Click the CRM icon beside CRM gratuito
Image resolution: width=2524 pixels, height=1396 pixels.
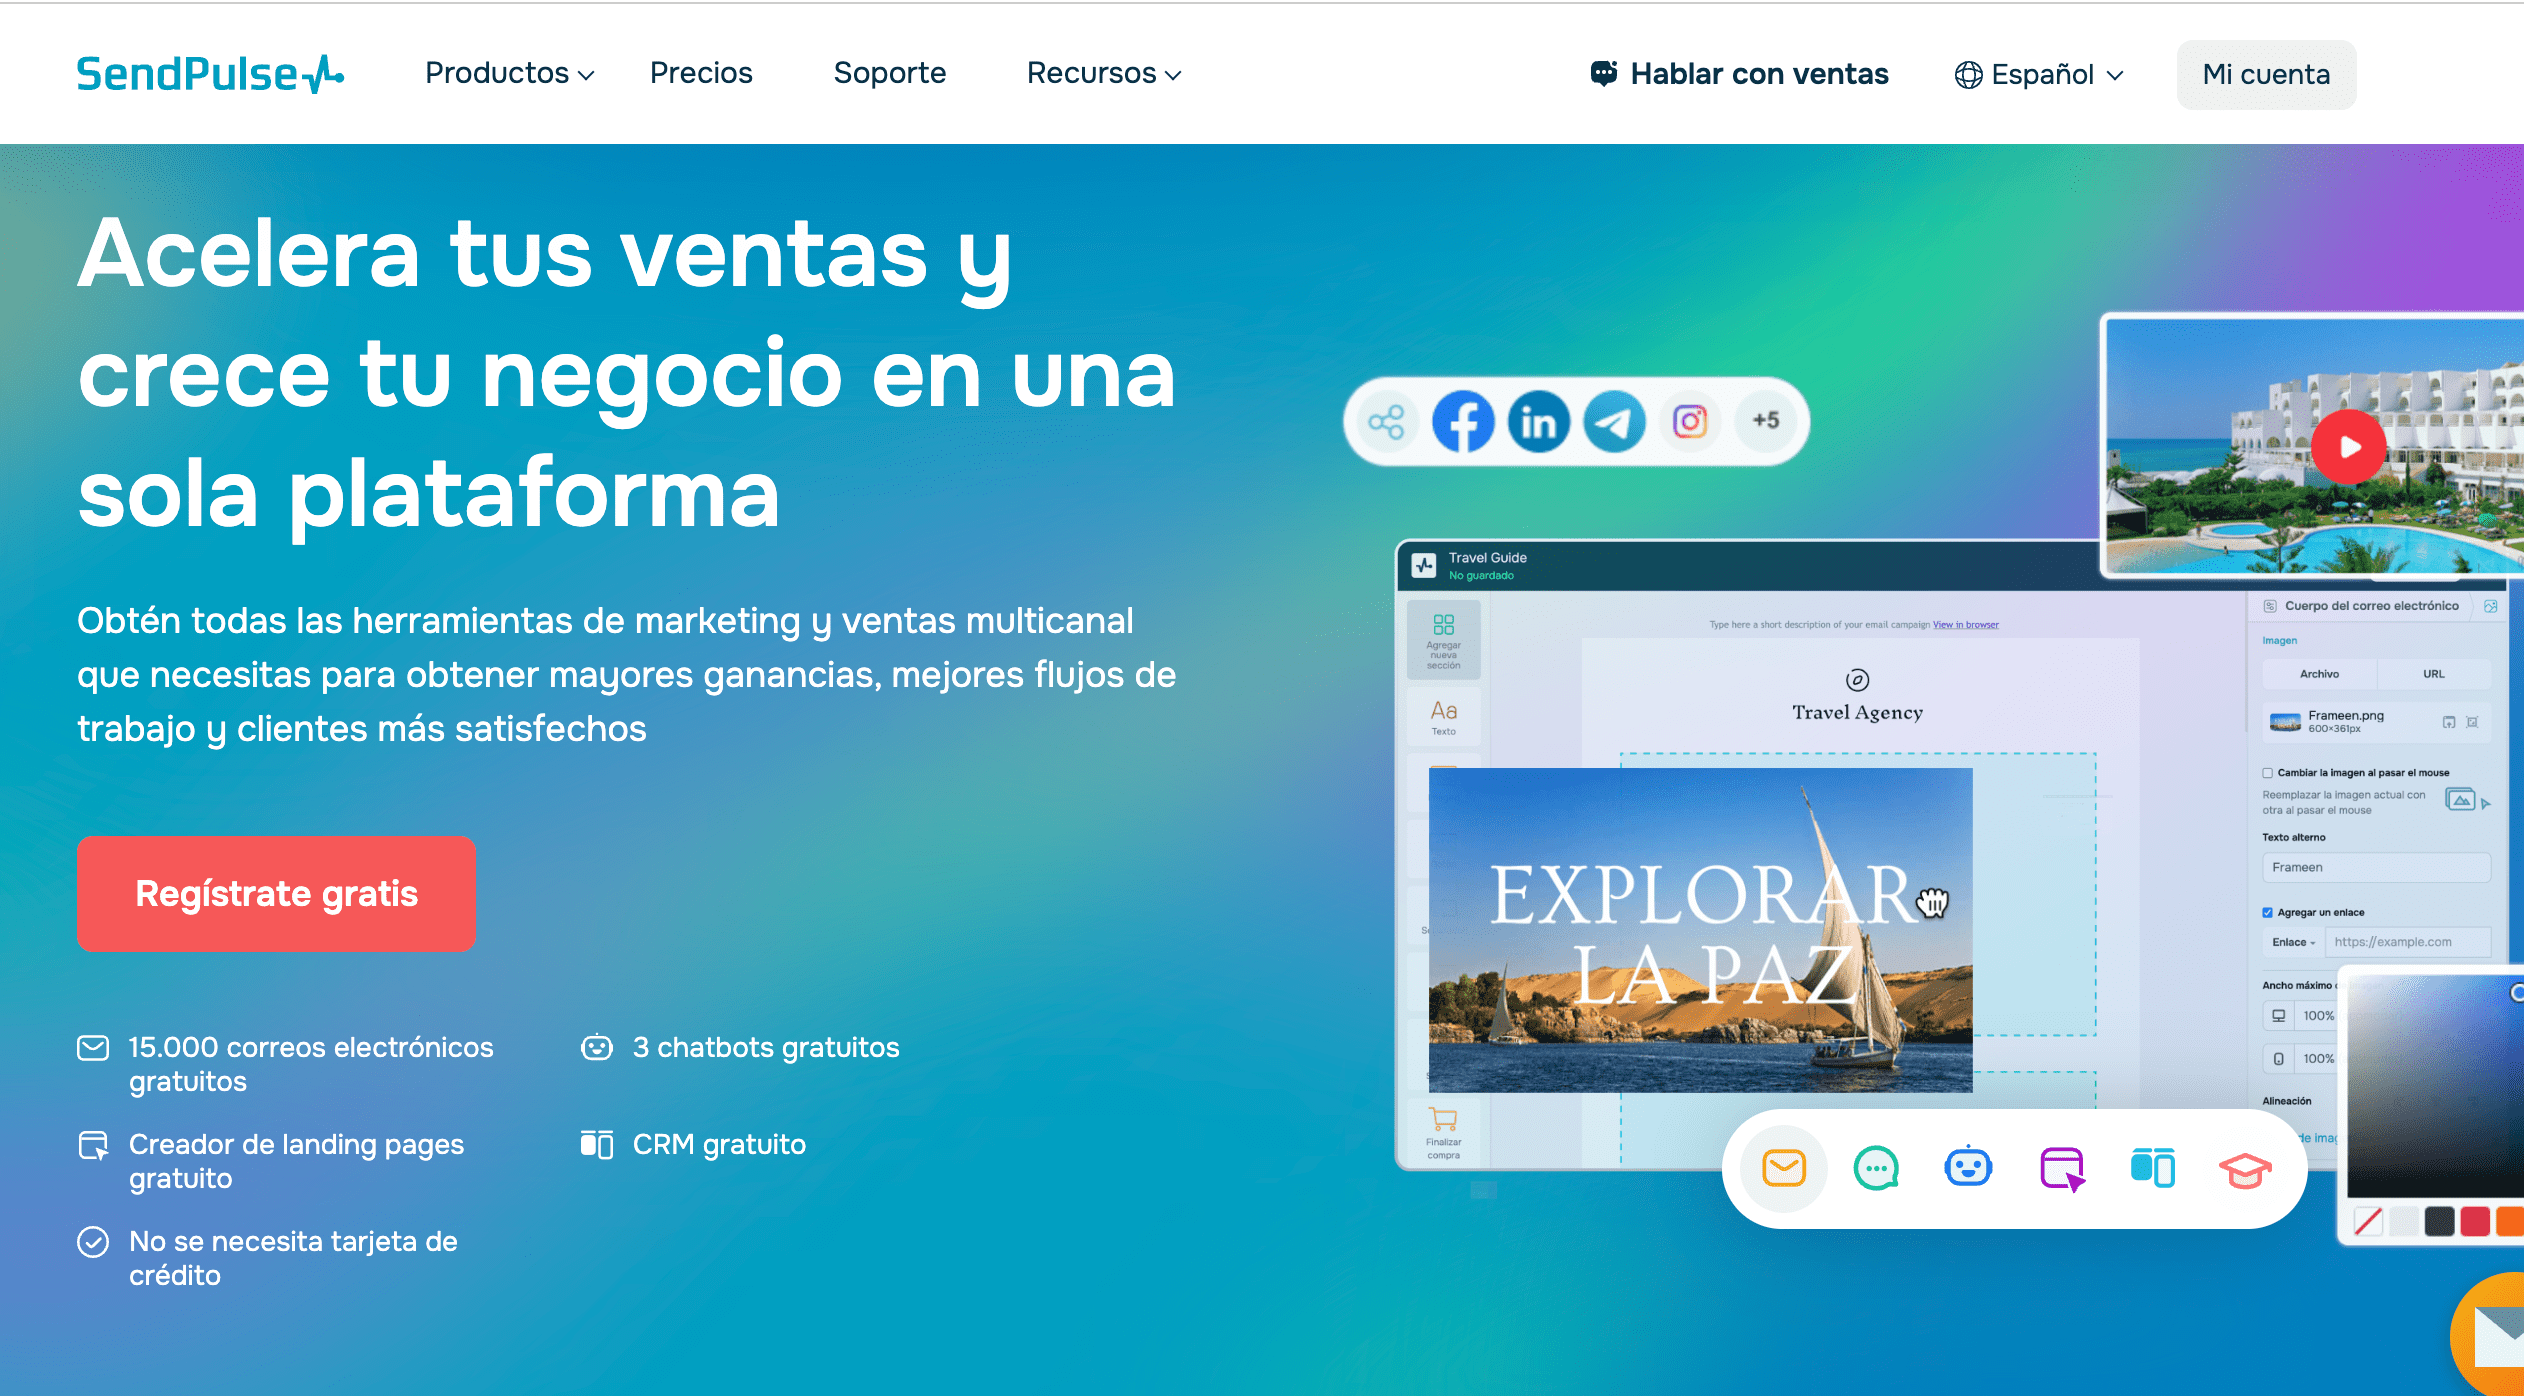click(597, 1144)
